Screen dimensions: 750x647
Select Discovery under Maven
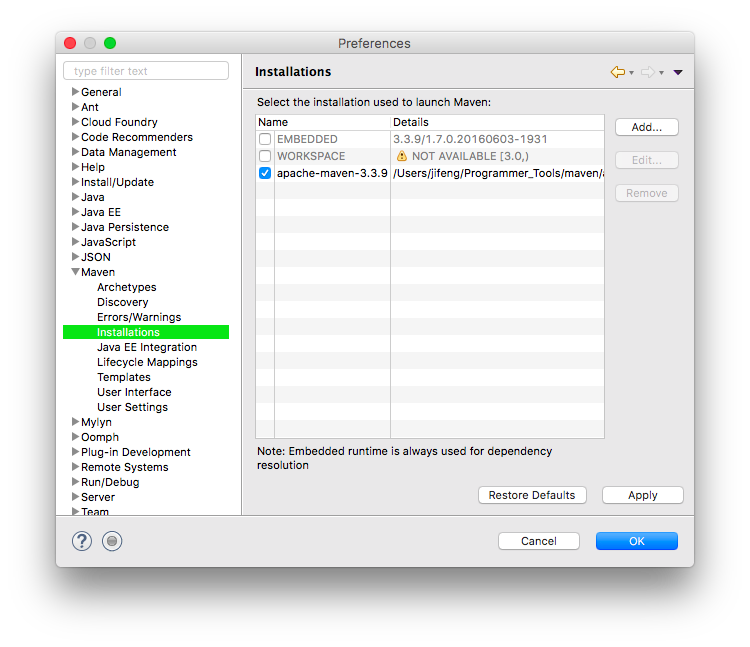(122, 302)
